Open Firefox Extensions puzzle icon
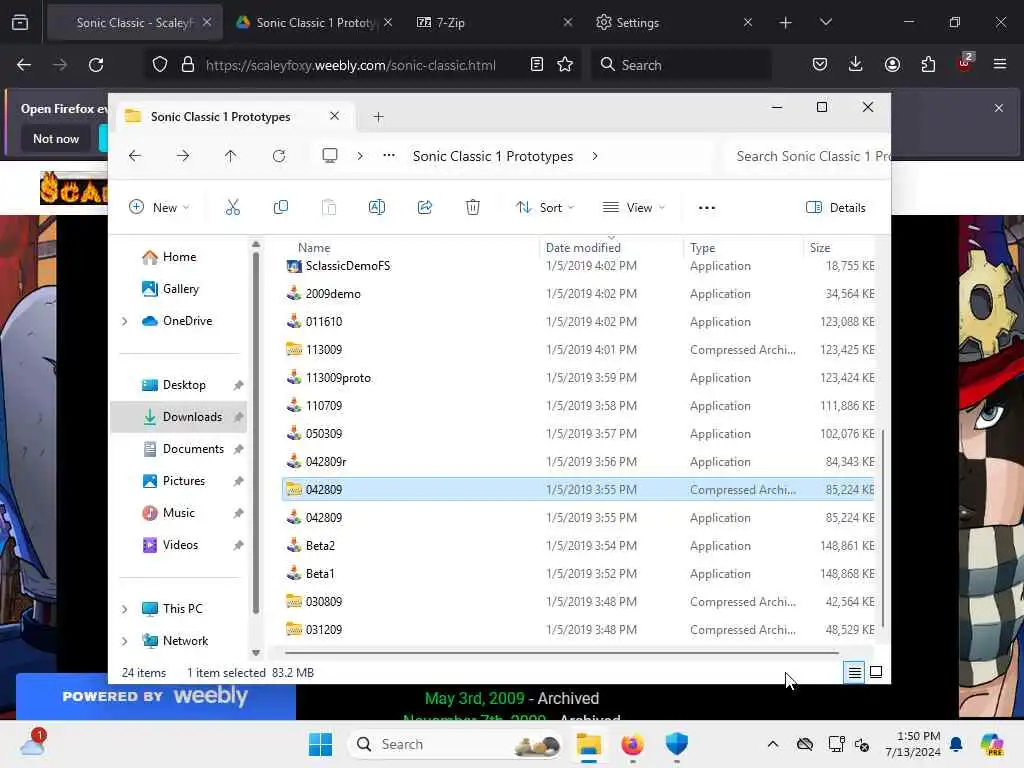The width and height of the screenshot is (1024, 768). (928, 64)
